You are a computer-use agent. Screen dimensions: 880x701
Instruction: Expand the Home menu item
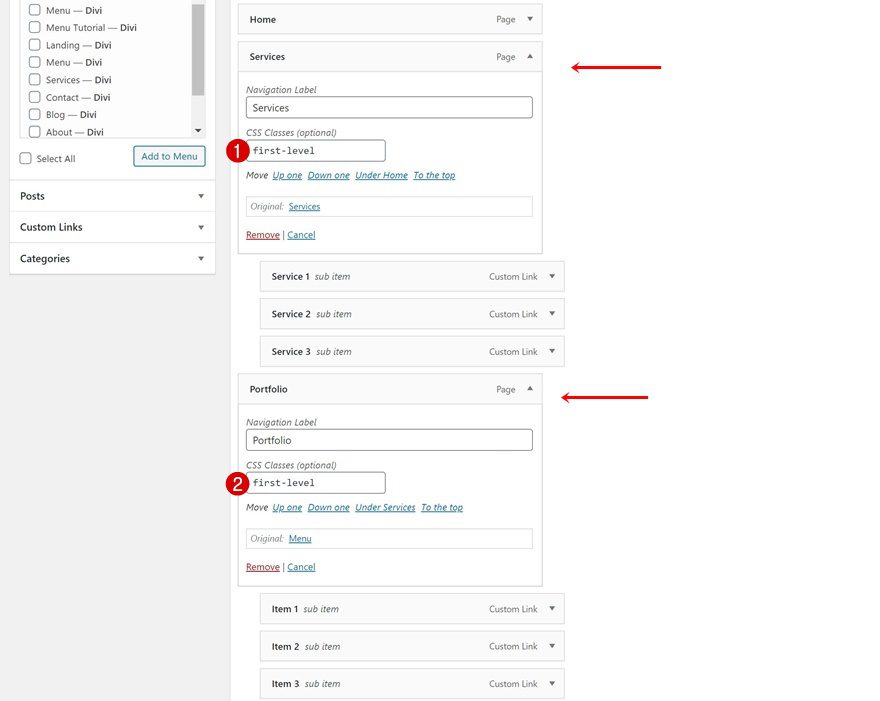tap(528, 19)
